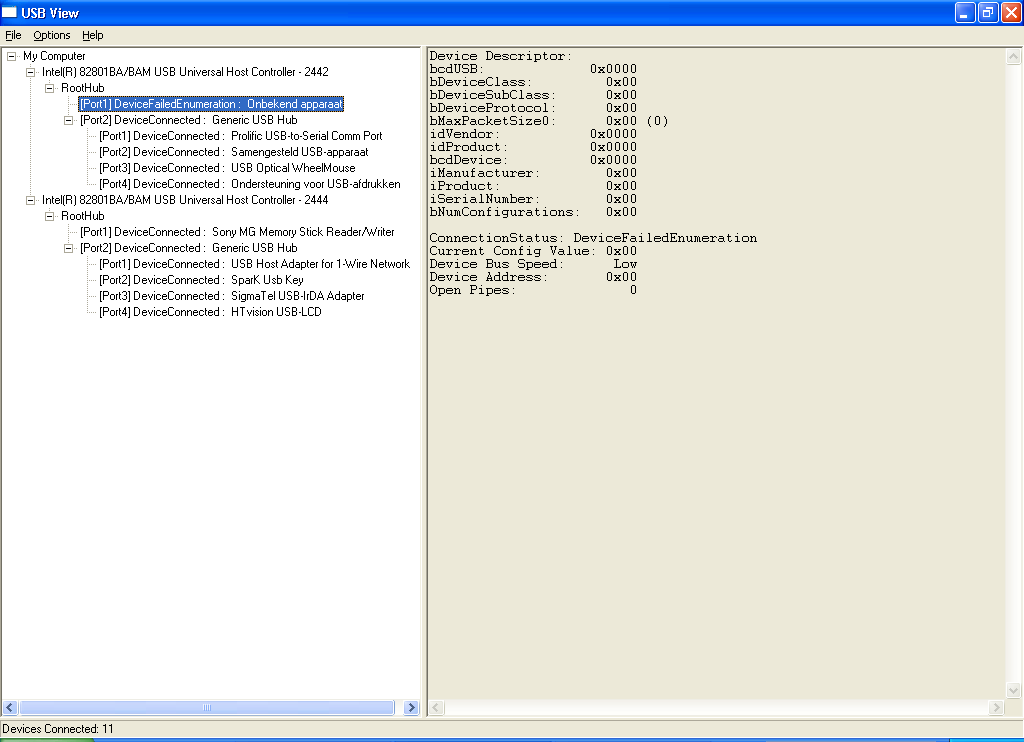Viewport: 1024px width, 742px height.
Task: Select Prolific USB-to-Serial Comm Port device
Action: coord(240,136)
